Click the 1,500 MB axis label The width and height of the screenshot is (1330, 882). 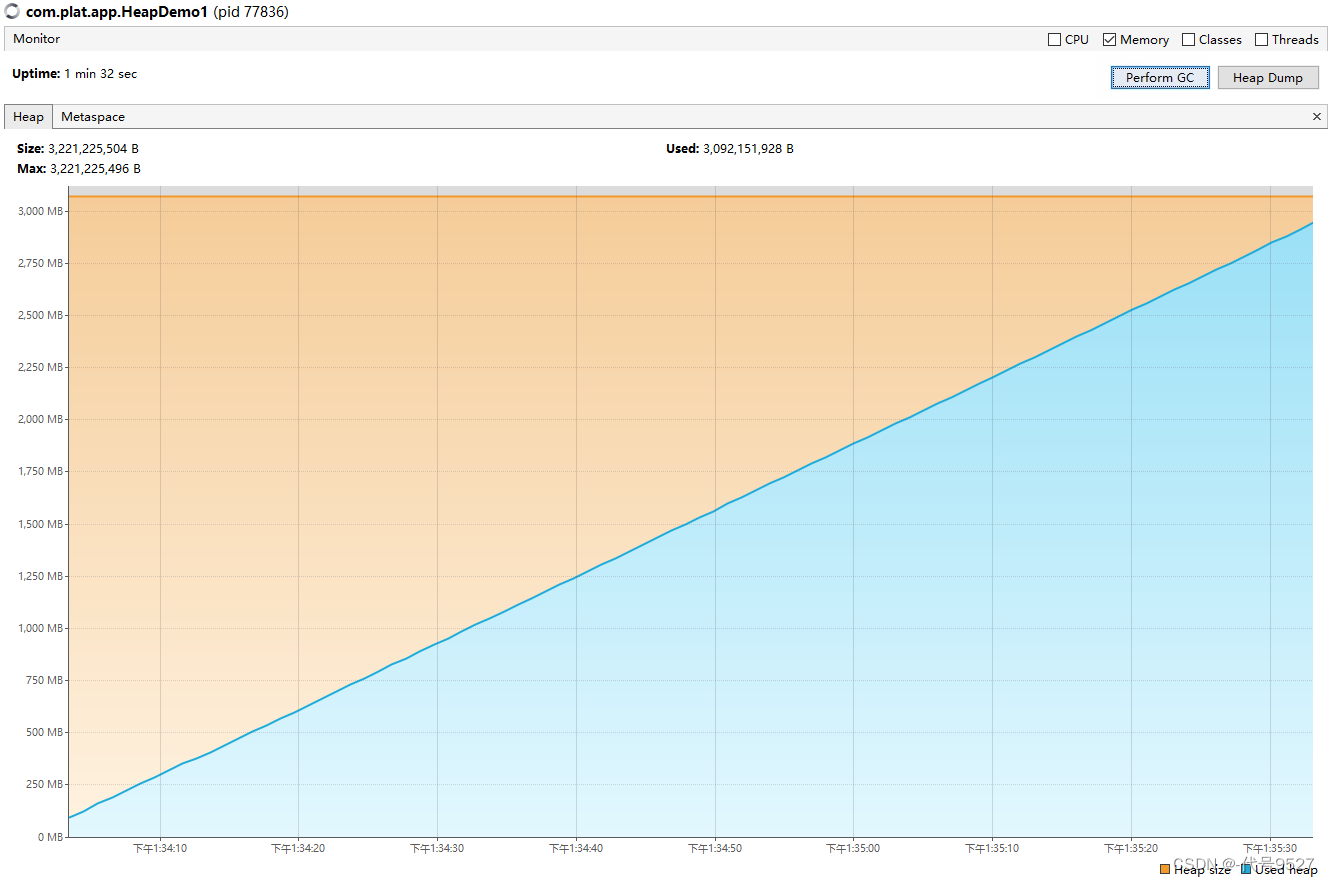[41, 524]
